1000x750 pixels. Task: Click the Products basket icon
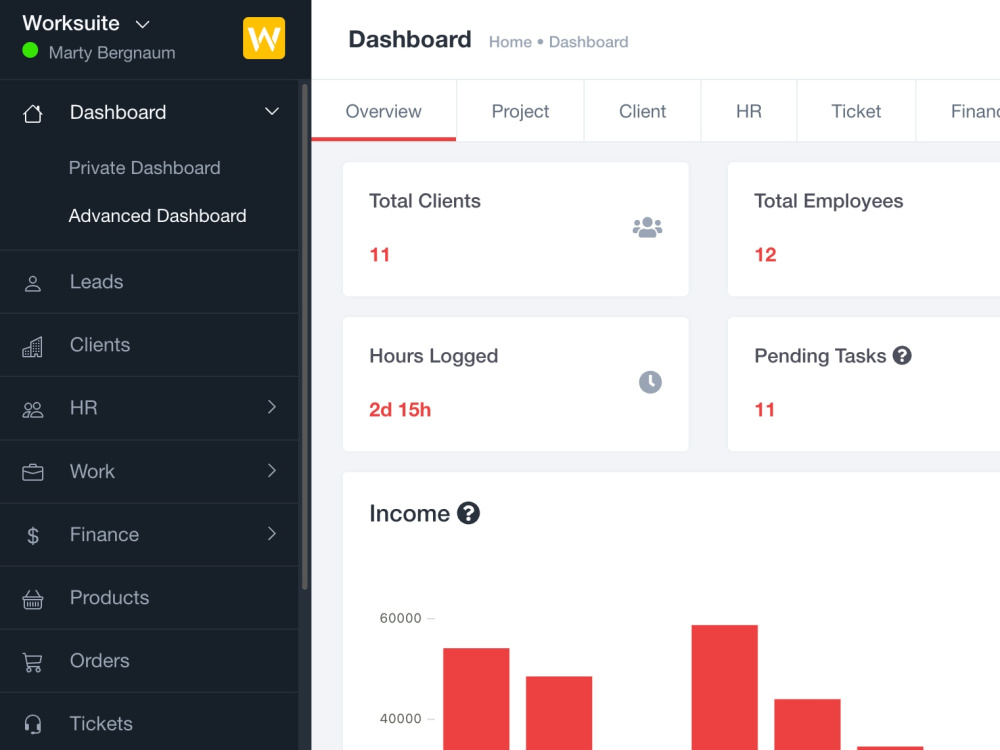point(33,599)
